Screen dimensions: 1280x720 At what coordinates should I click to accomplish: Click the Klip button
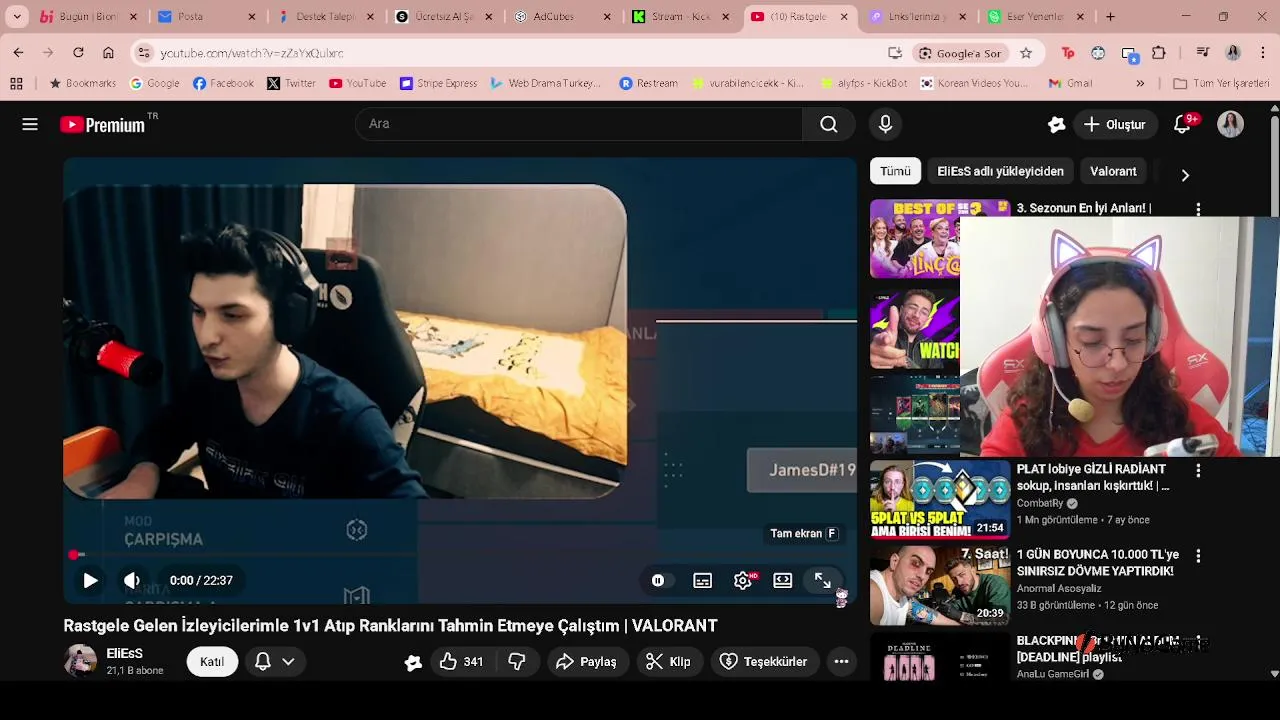point(668,661)
